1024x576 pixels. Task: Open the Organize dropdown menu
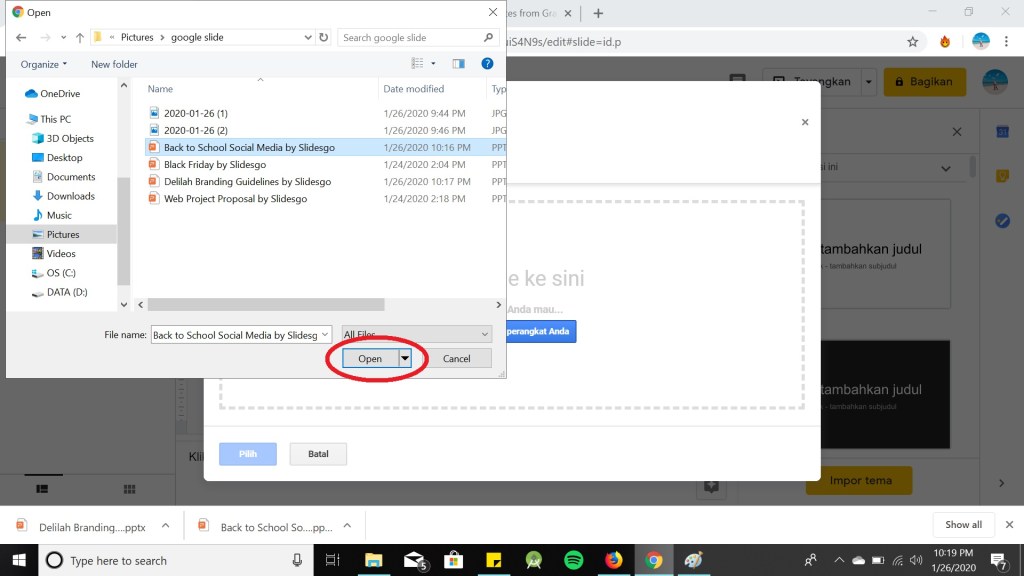(44, 64)
